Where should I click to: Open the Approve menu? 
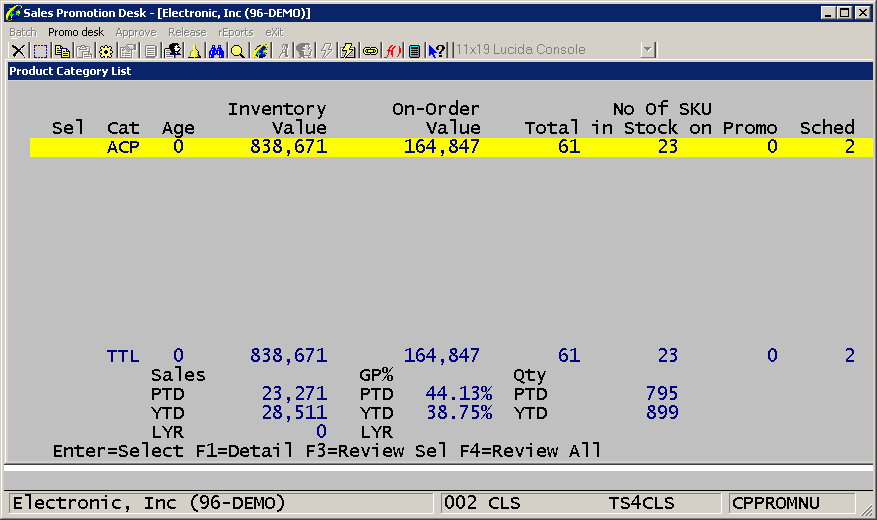click(x=136, y=32)
